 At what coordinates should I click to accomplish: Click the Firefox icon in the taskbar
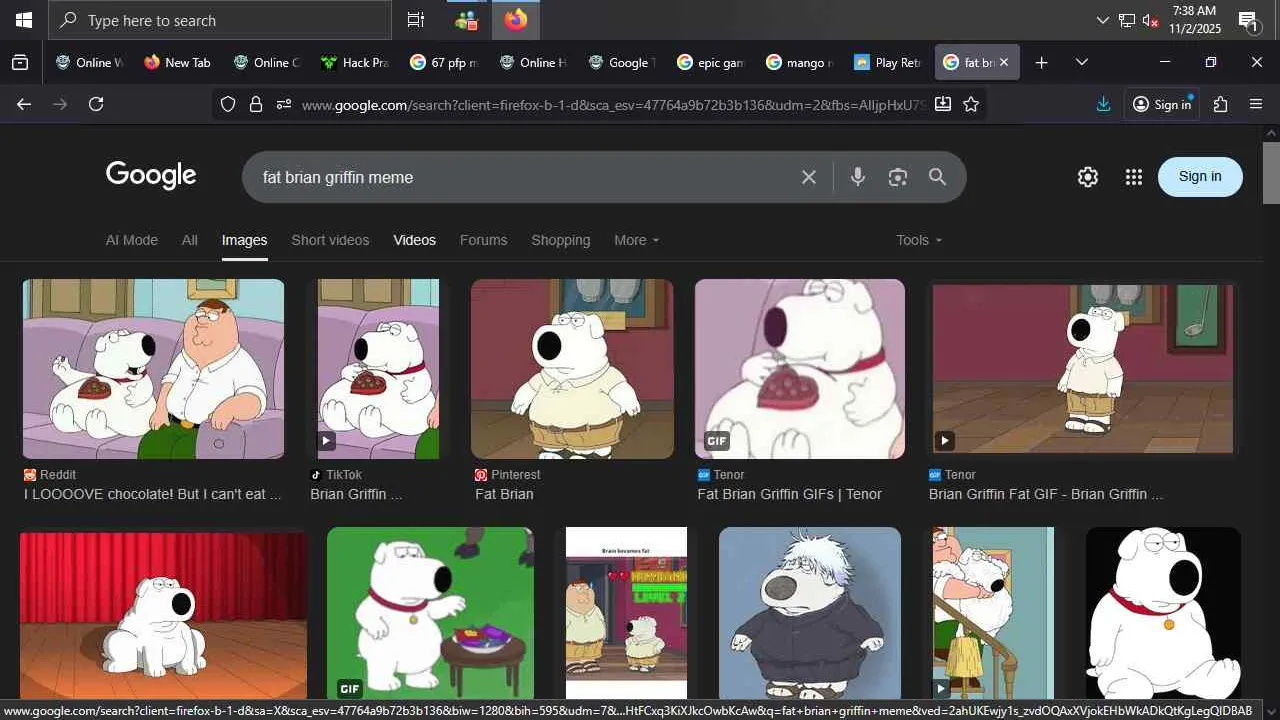pyautogui.click(x=516, y=20)
